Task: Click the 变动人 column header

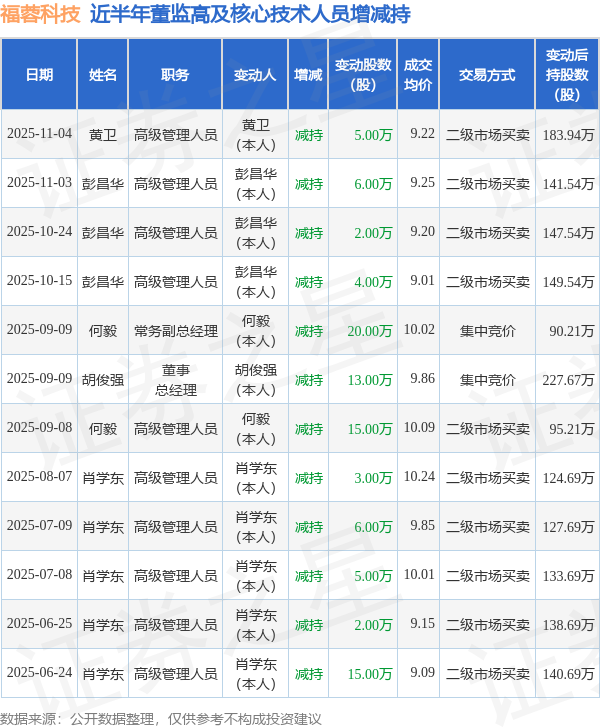Action: click(x=255, y=74)
